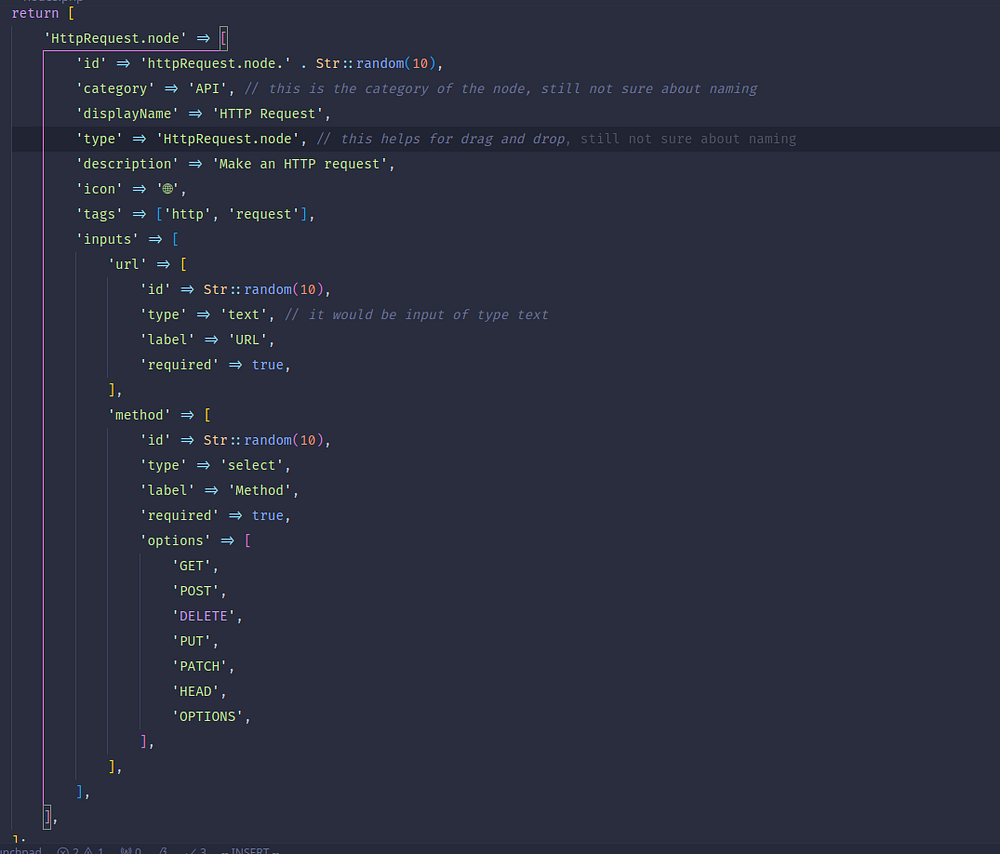The width and height of the screenshot is (1000, 854).
Task: Click the 'DELETE' option string
Action: point(203,616)
